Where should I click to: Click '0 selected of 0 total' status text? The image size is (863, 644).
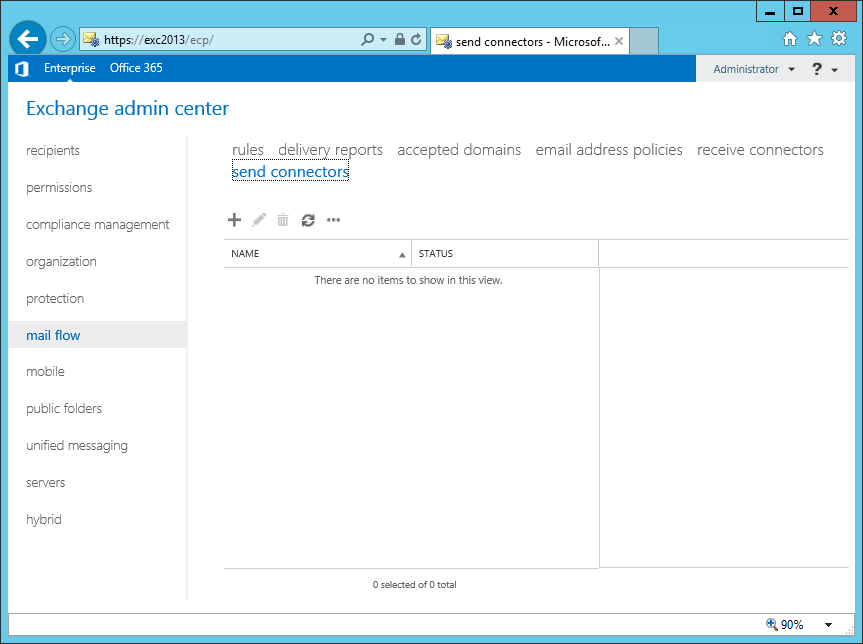[414, 585]
